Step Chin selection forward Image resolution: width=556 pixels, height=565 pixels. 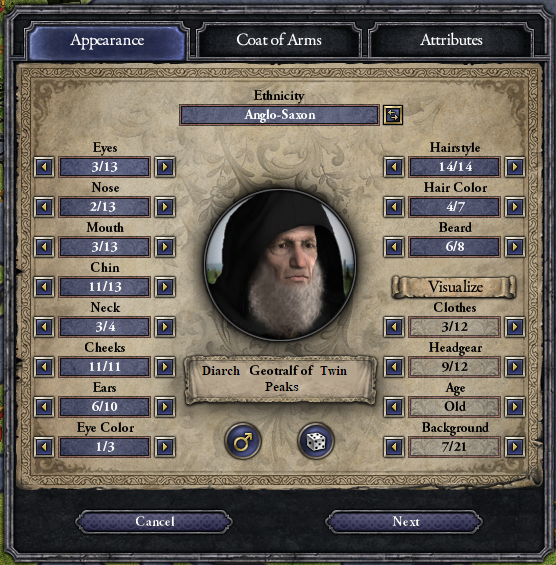[165, 287]
